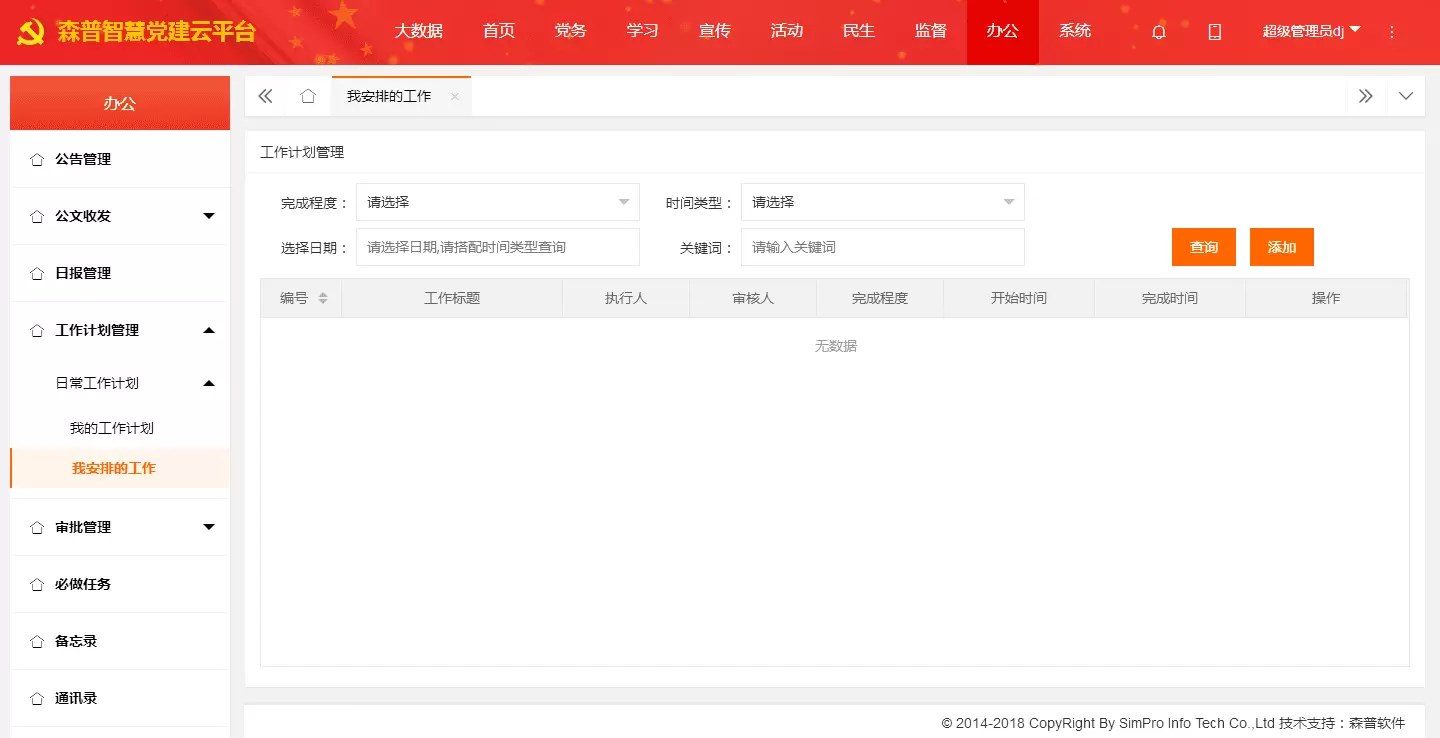Viewport: 1440px width, 738px height.
Task: Open 必做任务 in sidebar
Action: click(x=83, y=584)
